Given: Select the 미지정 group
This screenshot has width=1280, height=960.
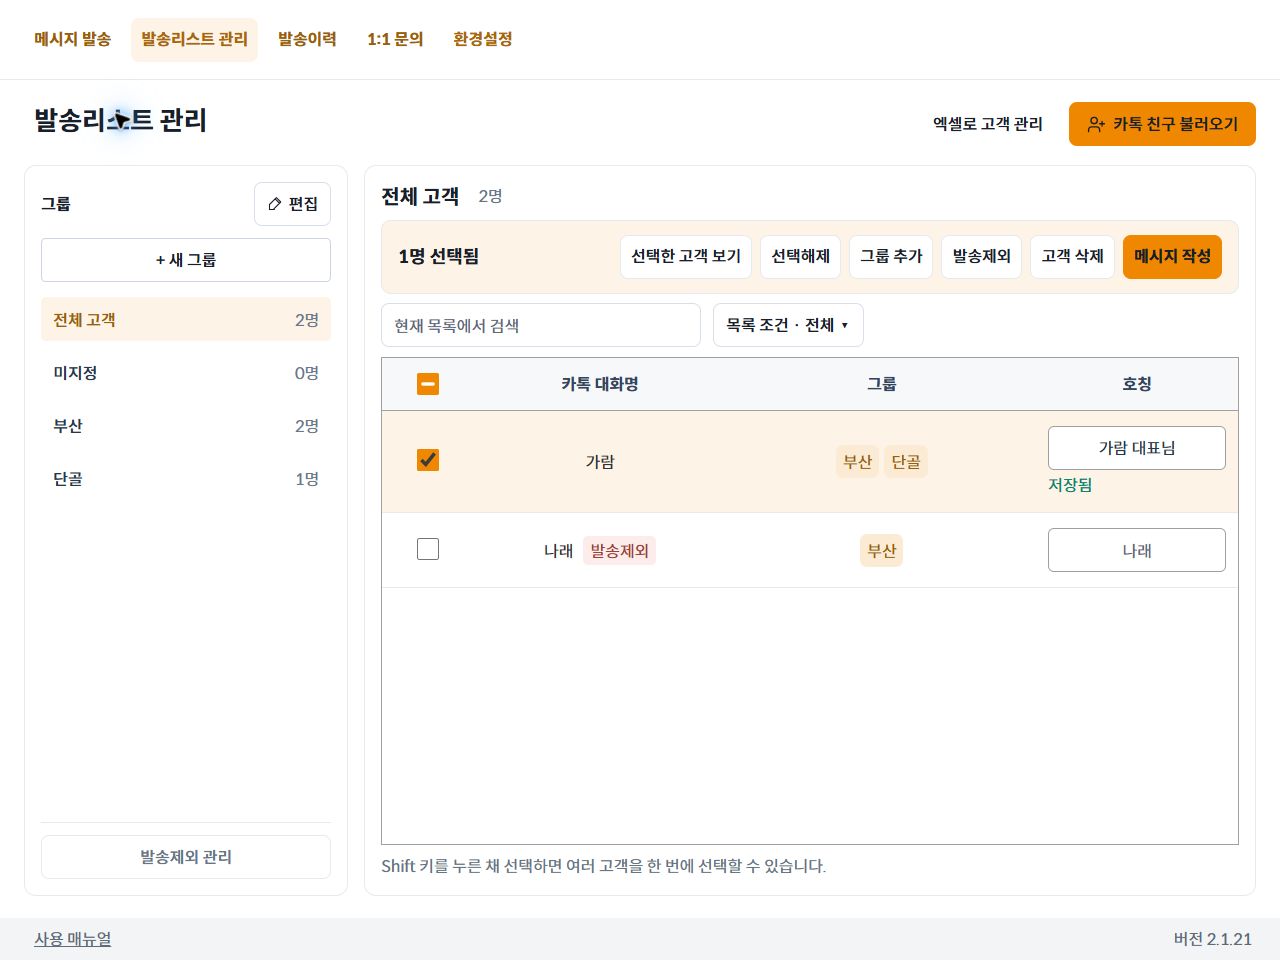Looking at the screenshot, I should (x=186, y=373).
